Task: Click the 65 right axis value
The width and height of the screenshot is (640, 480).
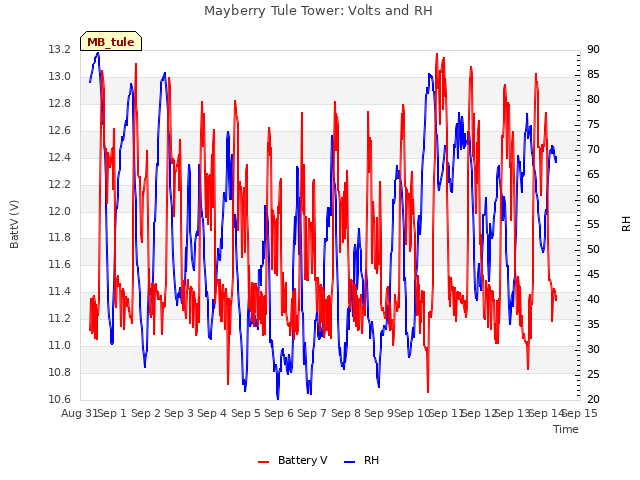Action: tap(593, 175)
